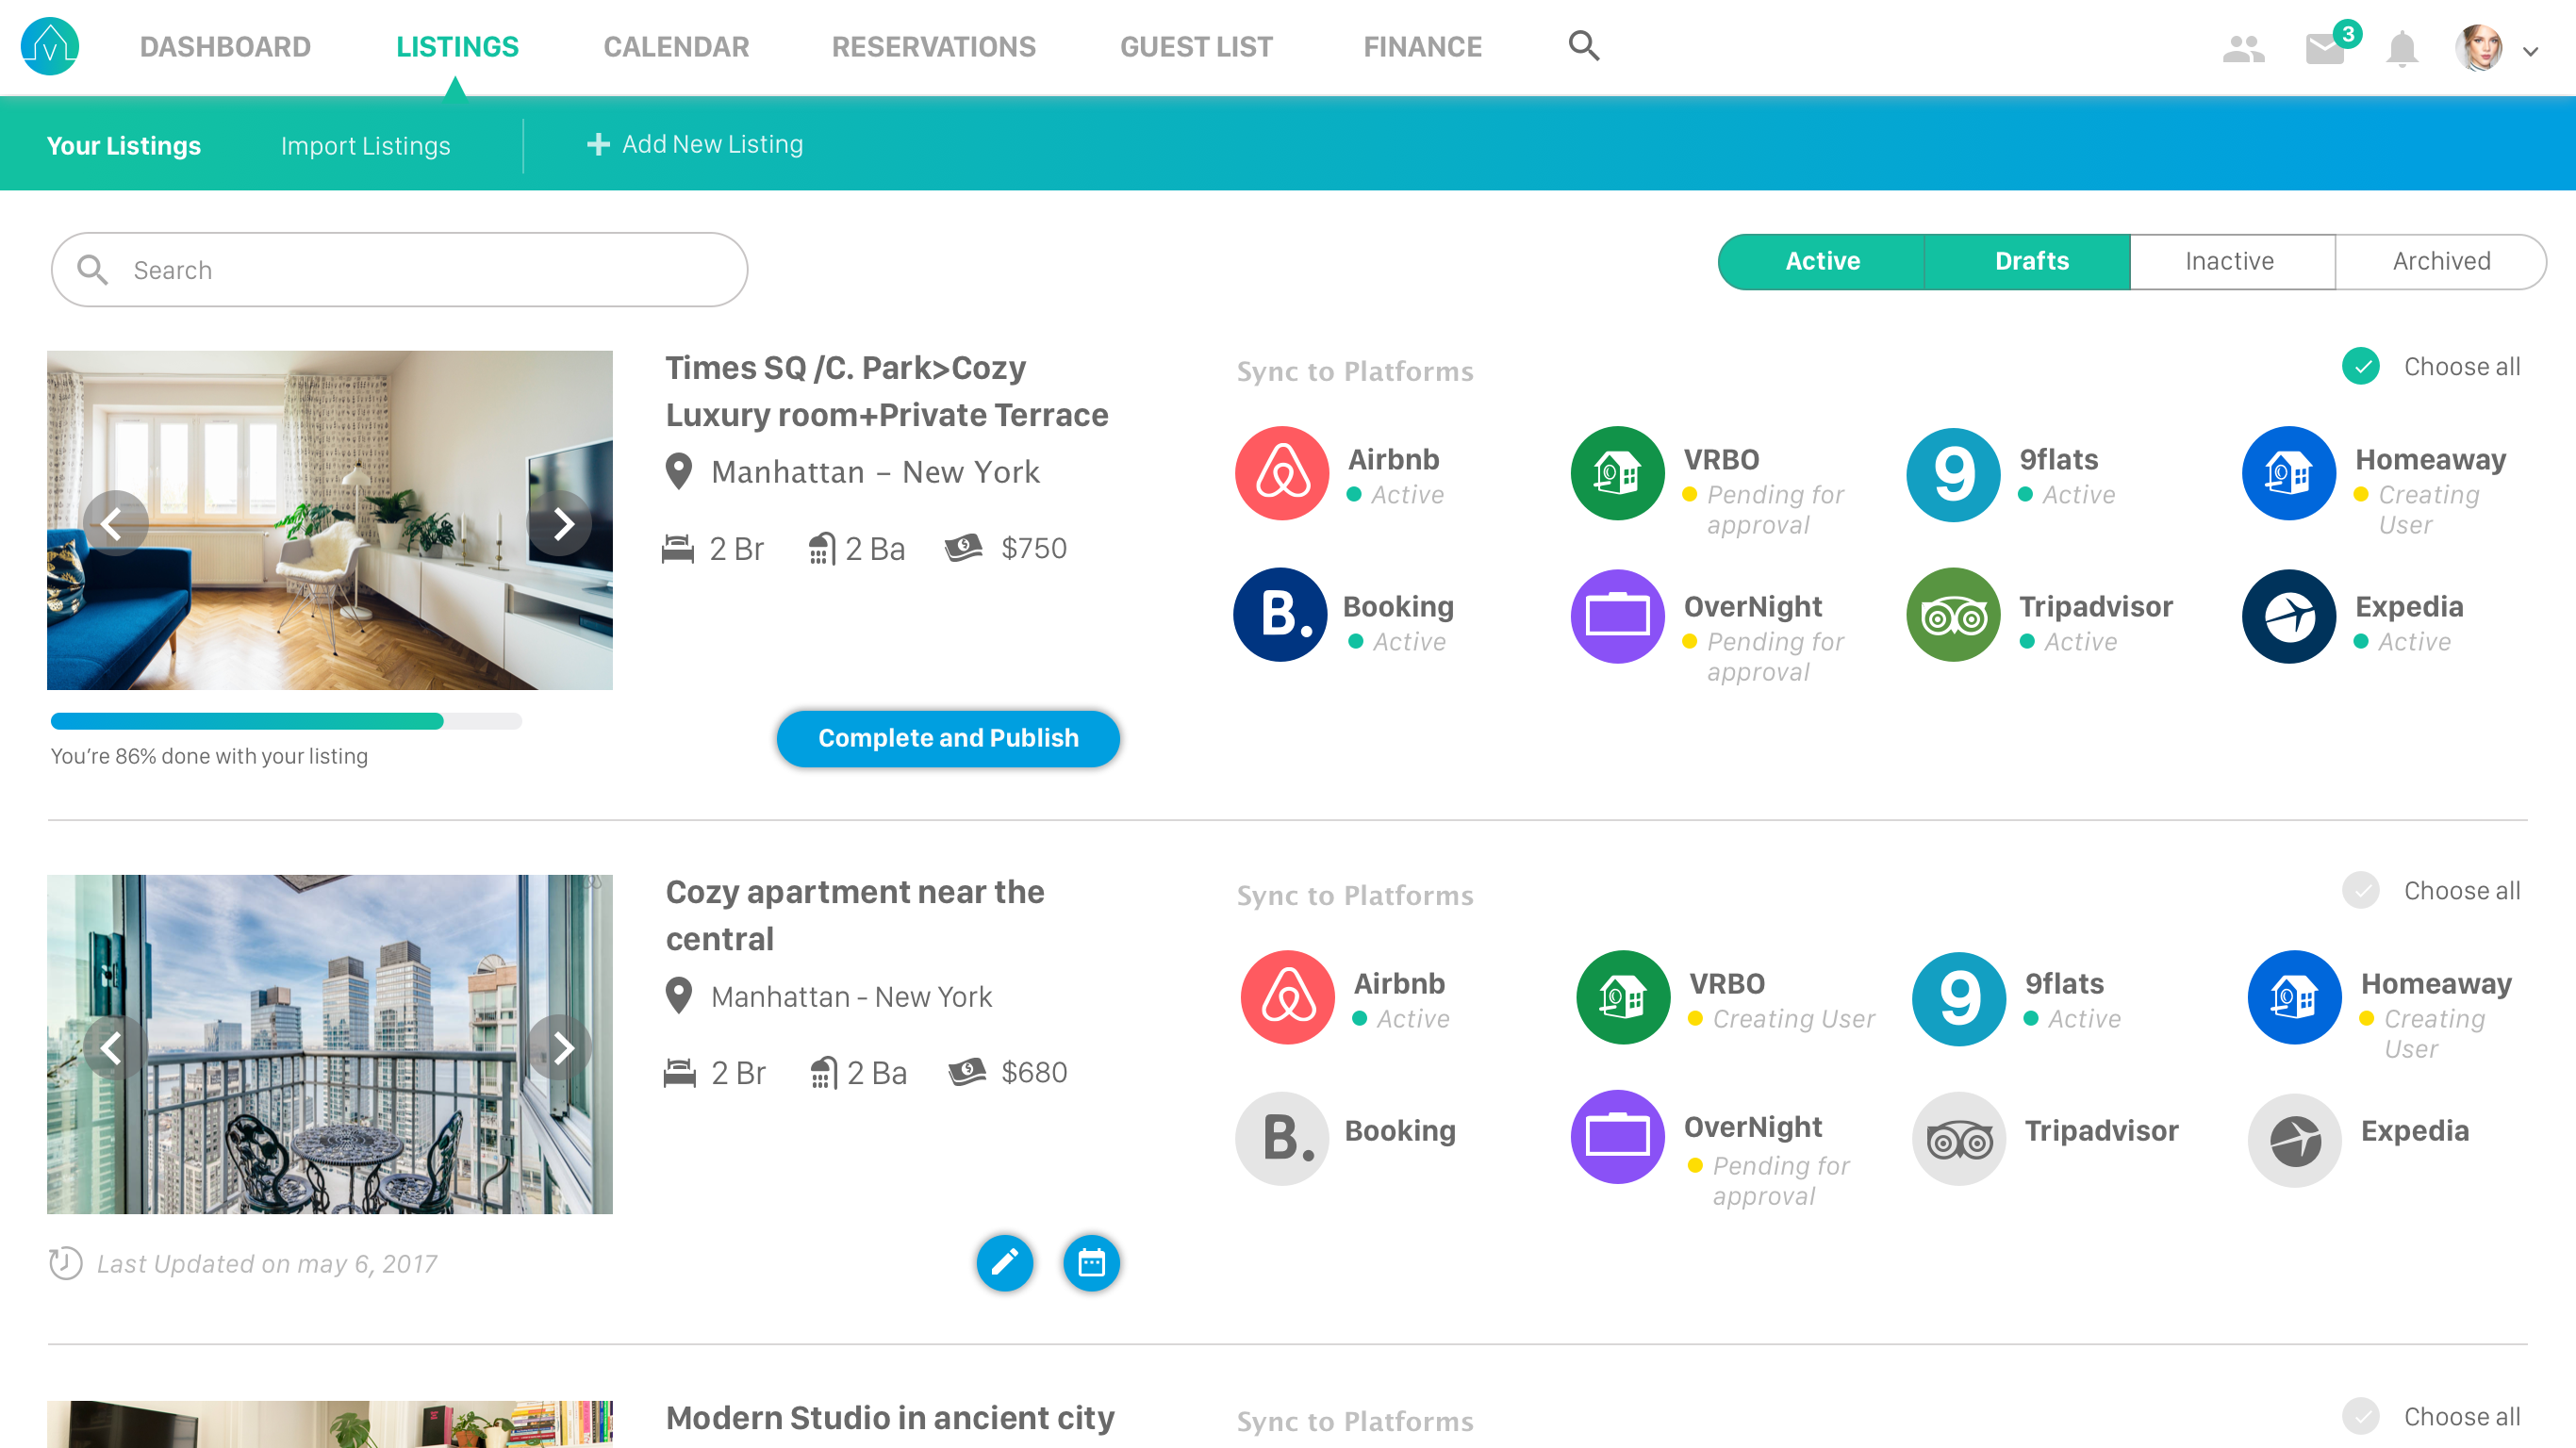Check Choose all for Cozy apartment listing
The width and height of the screenshot is (2576, 1448).
pyautogui.click(x=2361, y=891)
